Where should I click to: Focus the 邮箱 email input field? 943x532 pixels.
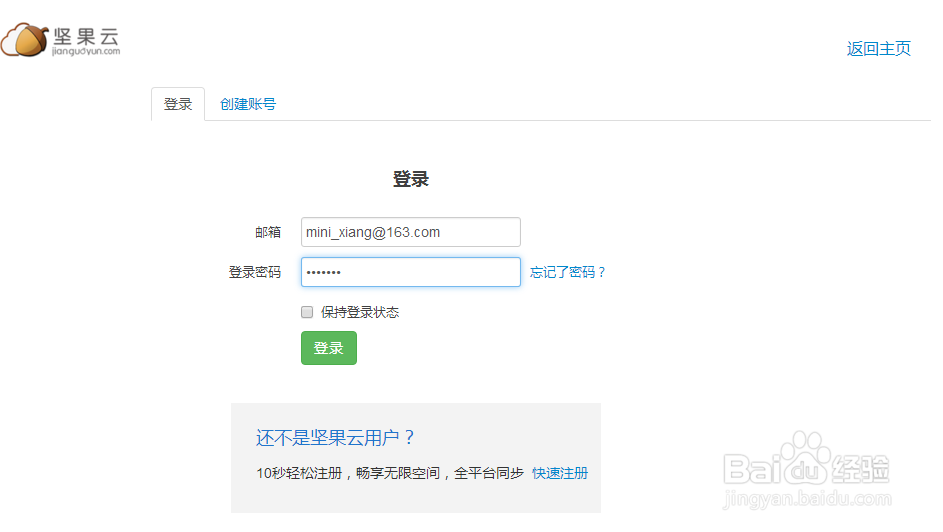(x=411, y=232)
